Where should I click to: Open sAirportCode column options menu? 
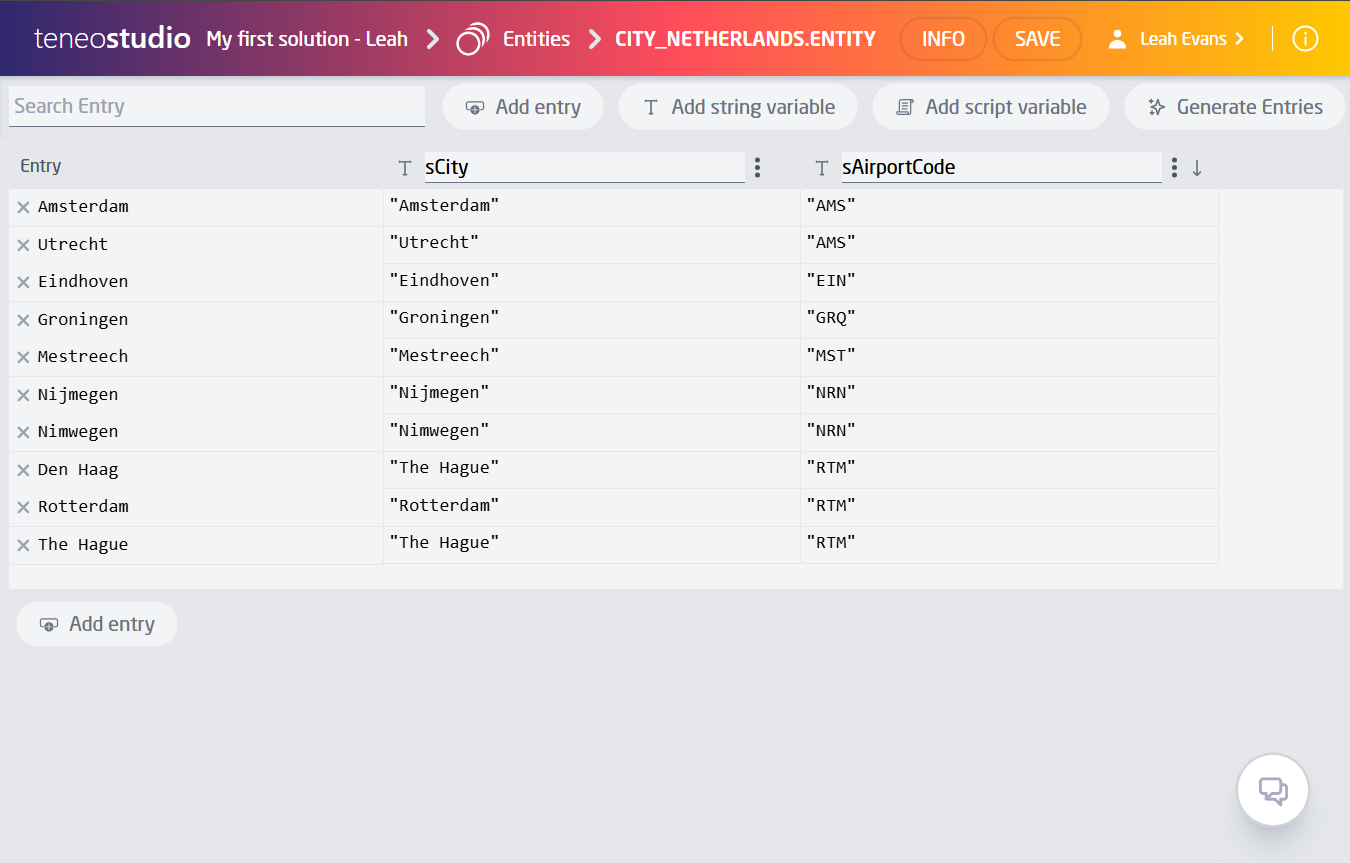(1174, 167)
